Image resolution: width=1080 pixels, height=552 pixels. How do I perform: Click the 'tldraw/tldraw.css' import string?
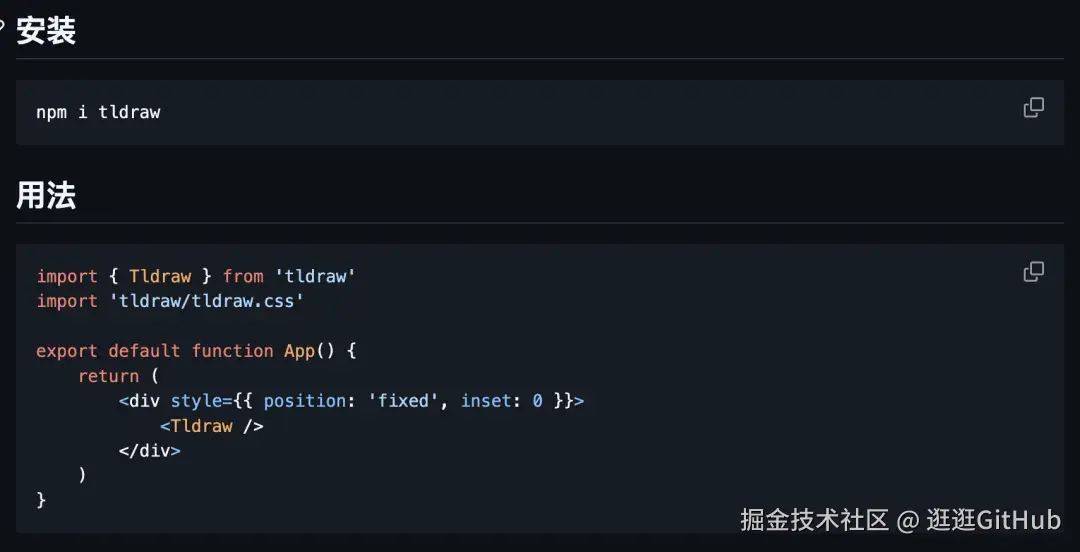pos(206,301)
